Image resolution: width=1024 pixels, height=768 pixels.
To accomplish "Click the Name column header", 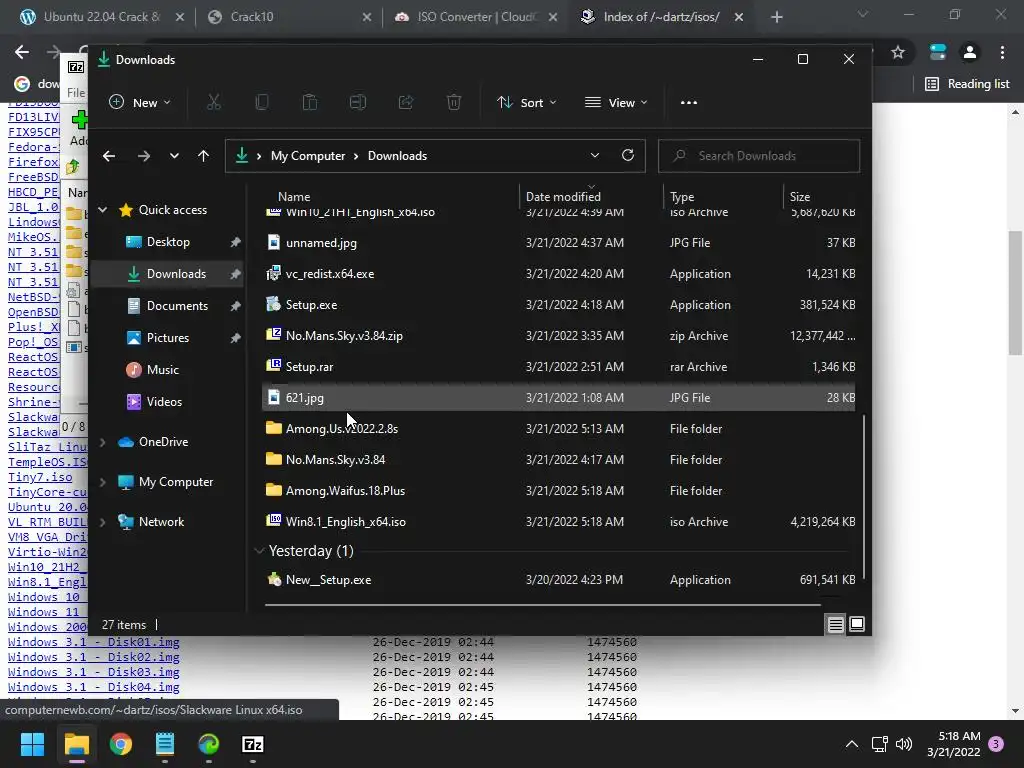I will tap(294, 197).
